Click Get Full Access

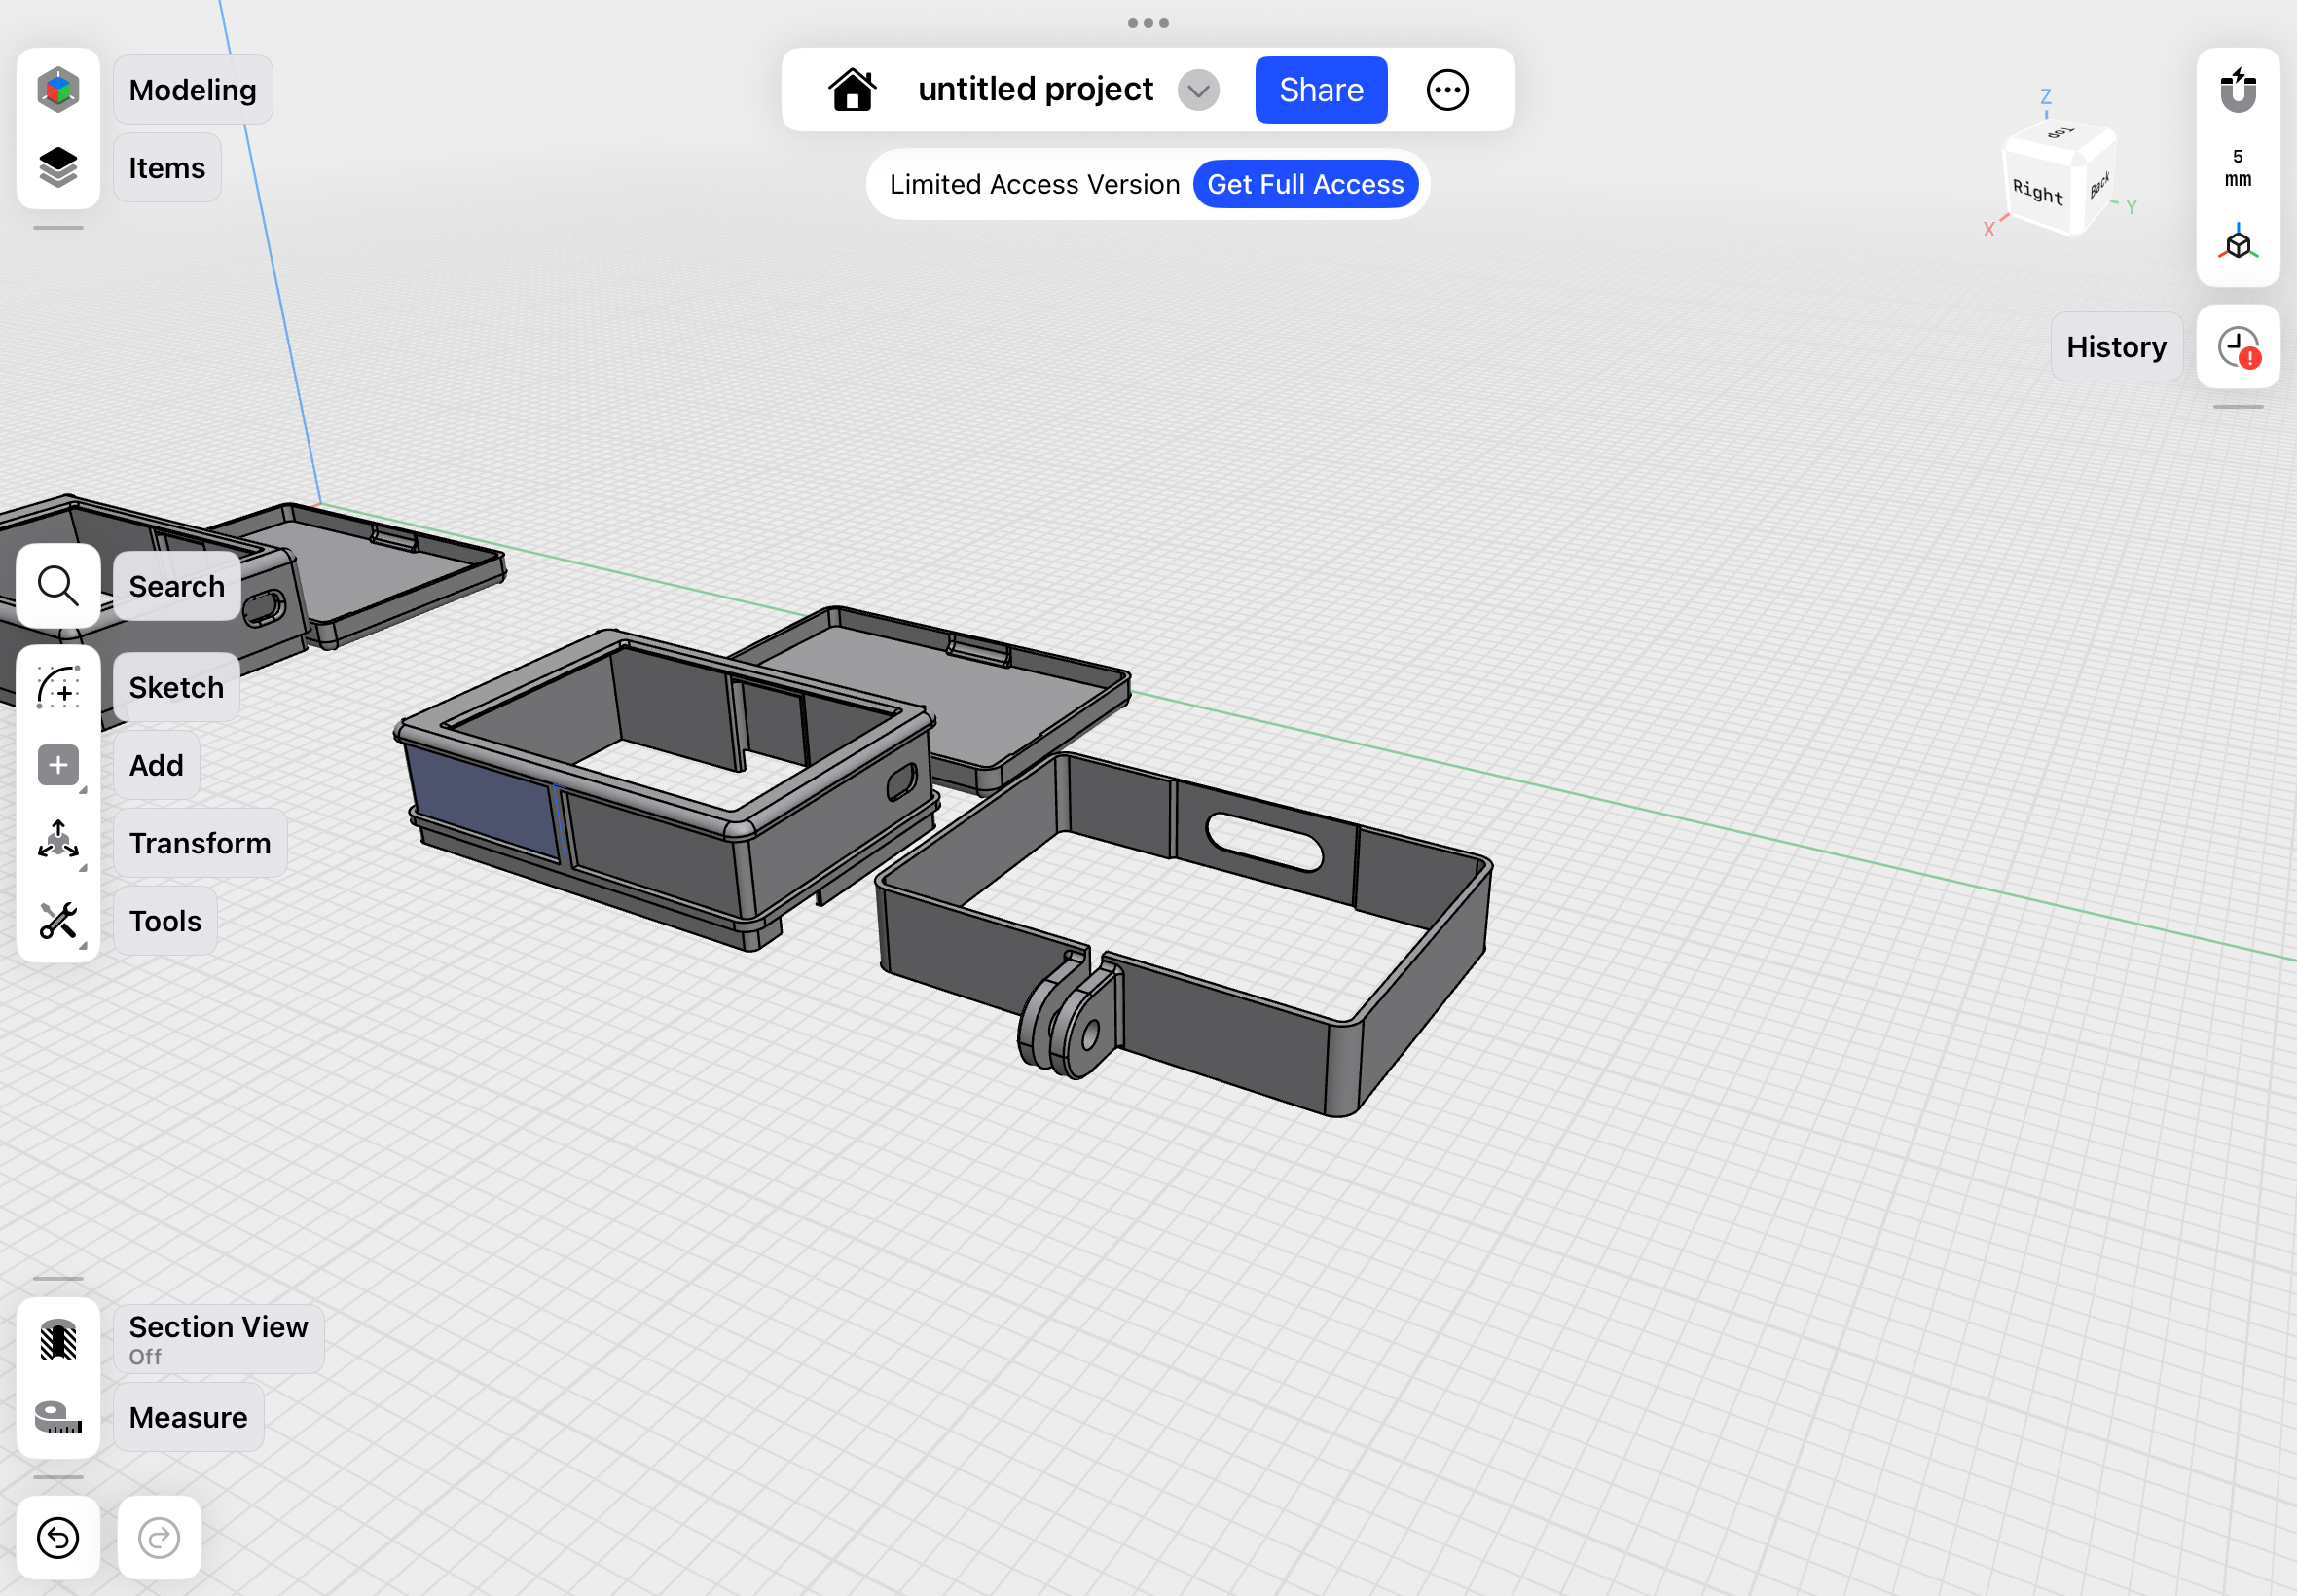pyautogui.click(x=1305, y=185)
